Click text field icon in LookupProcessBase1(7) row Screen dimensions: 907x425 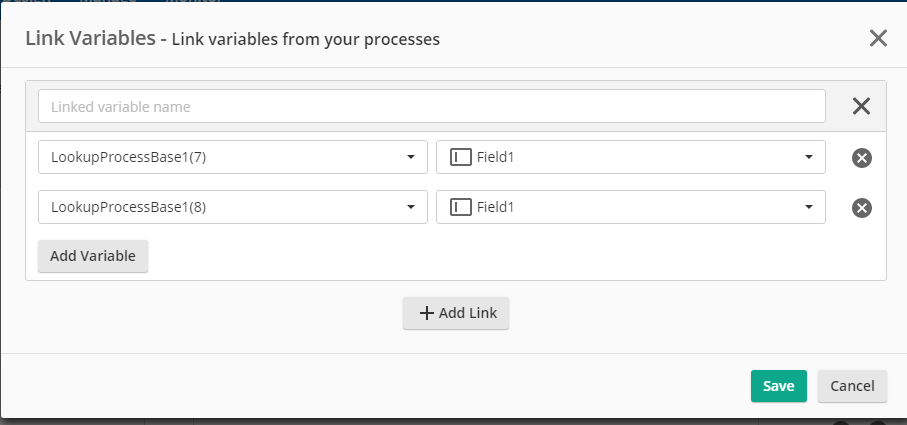460,157
